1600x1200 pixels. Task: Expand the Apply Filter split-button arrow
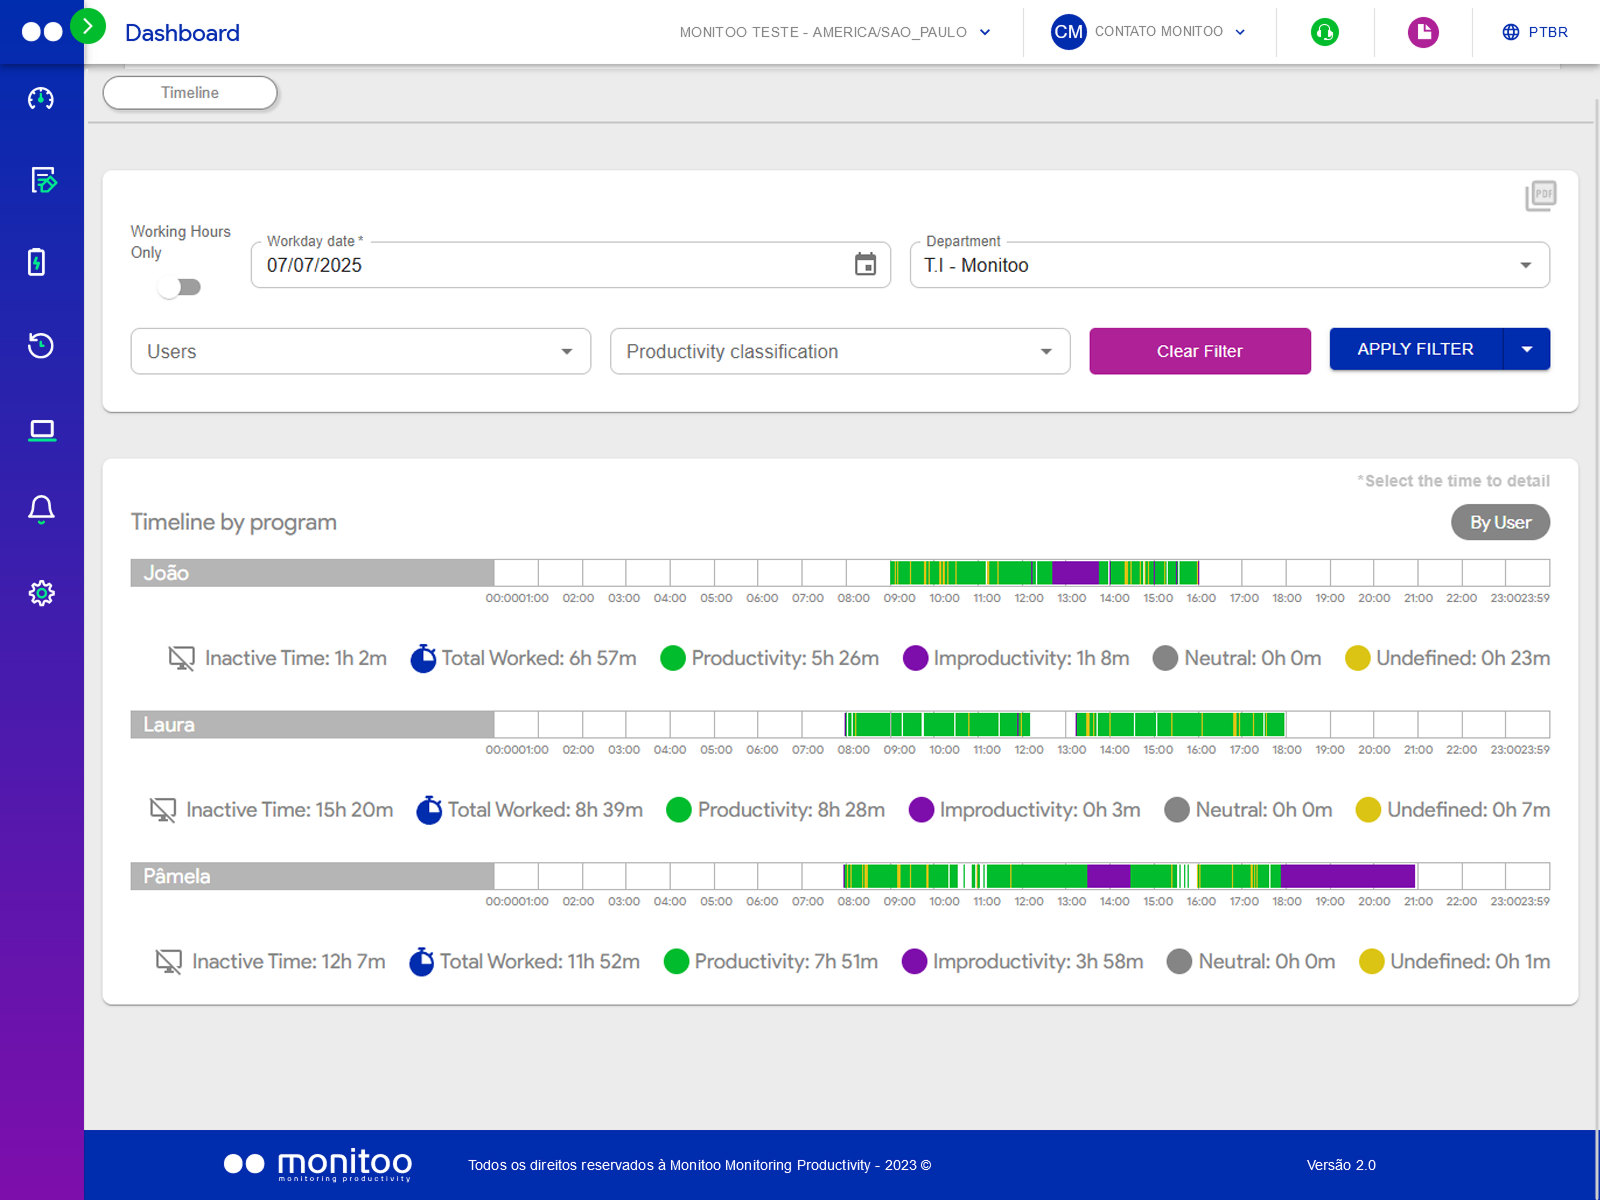tap(1527, 349)
